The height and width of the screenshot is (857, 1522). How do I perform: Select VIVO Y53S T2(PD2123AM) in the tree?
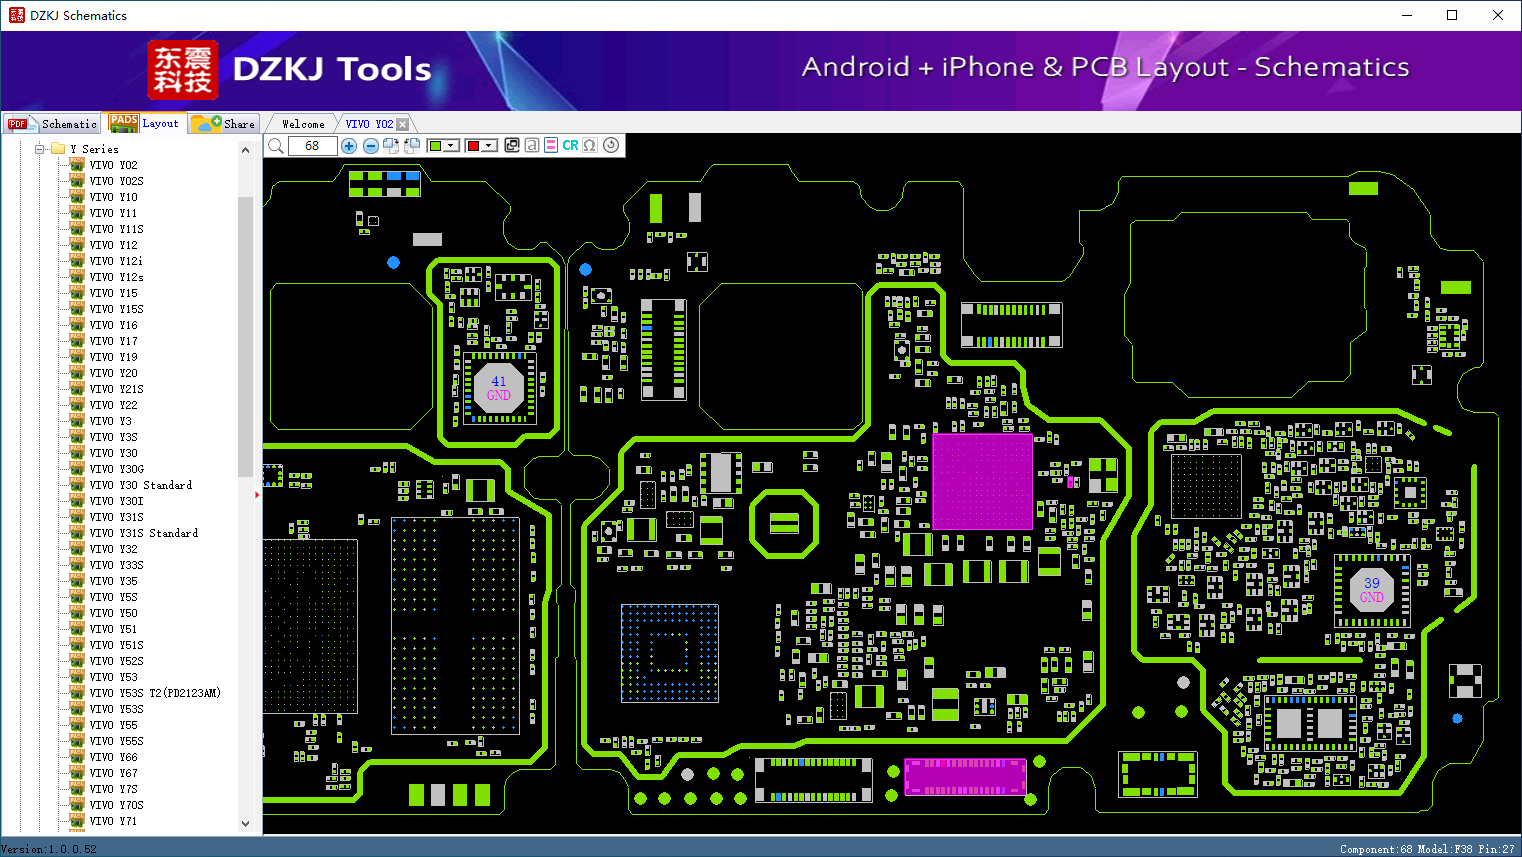pyautogui.click(x=154, y=693)
